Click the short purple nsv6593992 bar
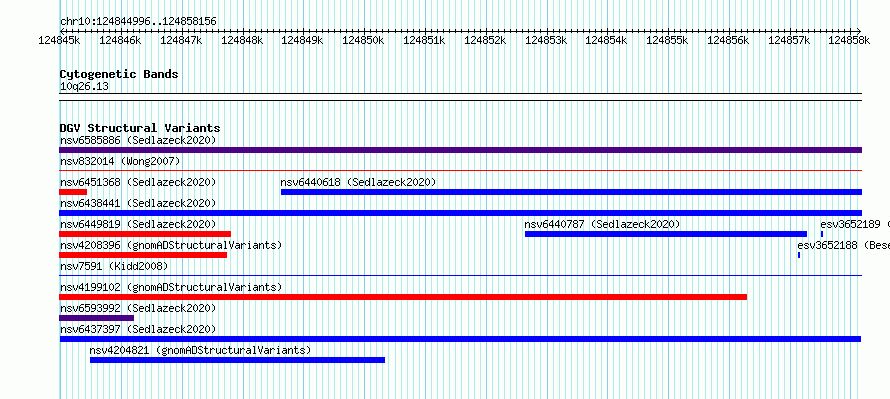 coord(96,318)
